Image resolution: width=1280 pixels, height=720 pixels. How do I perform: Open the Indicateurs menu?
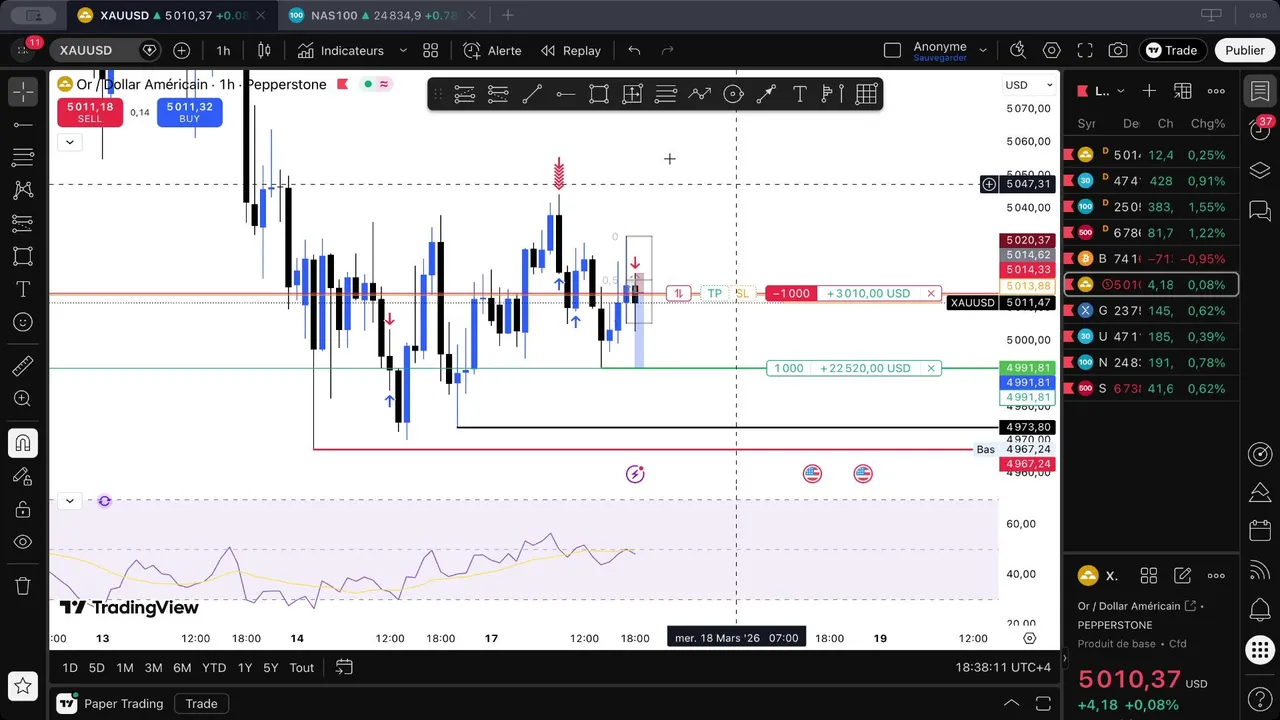341,50
